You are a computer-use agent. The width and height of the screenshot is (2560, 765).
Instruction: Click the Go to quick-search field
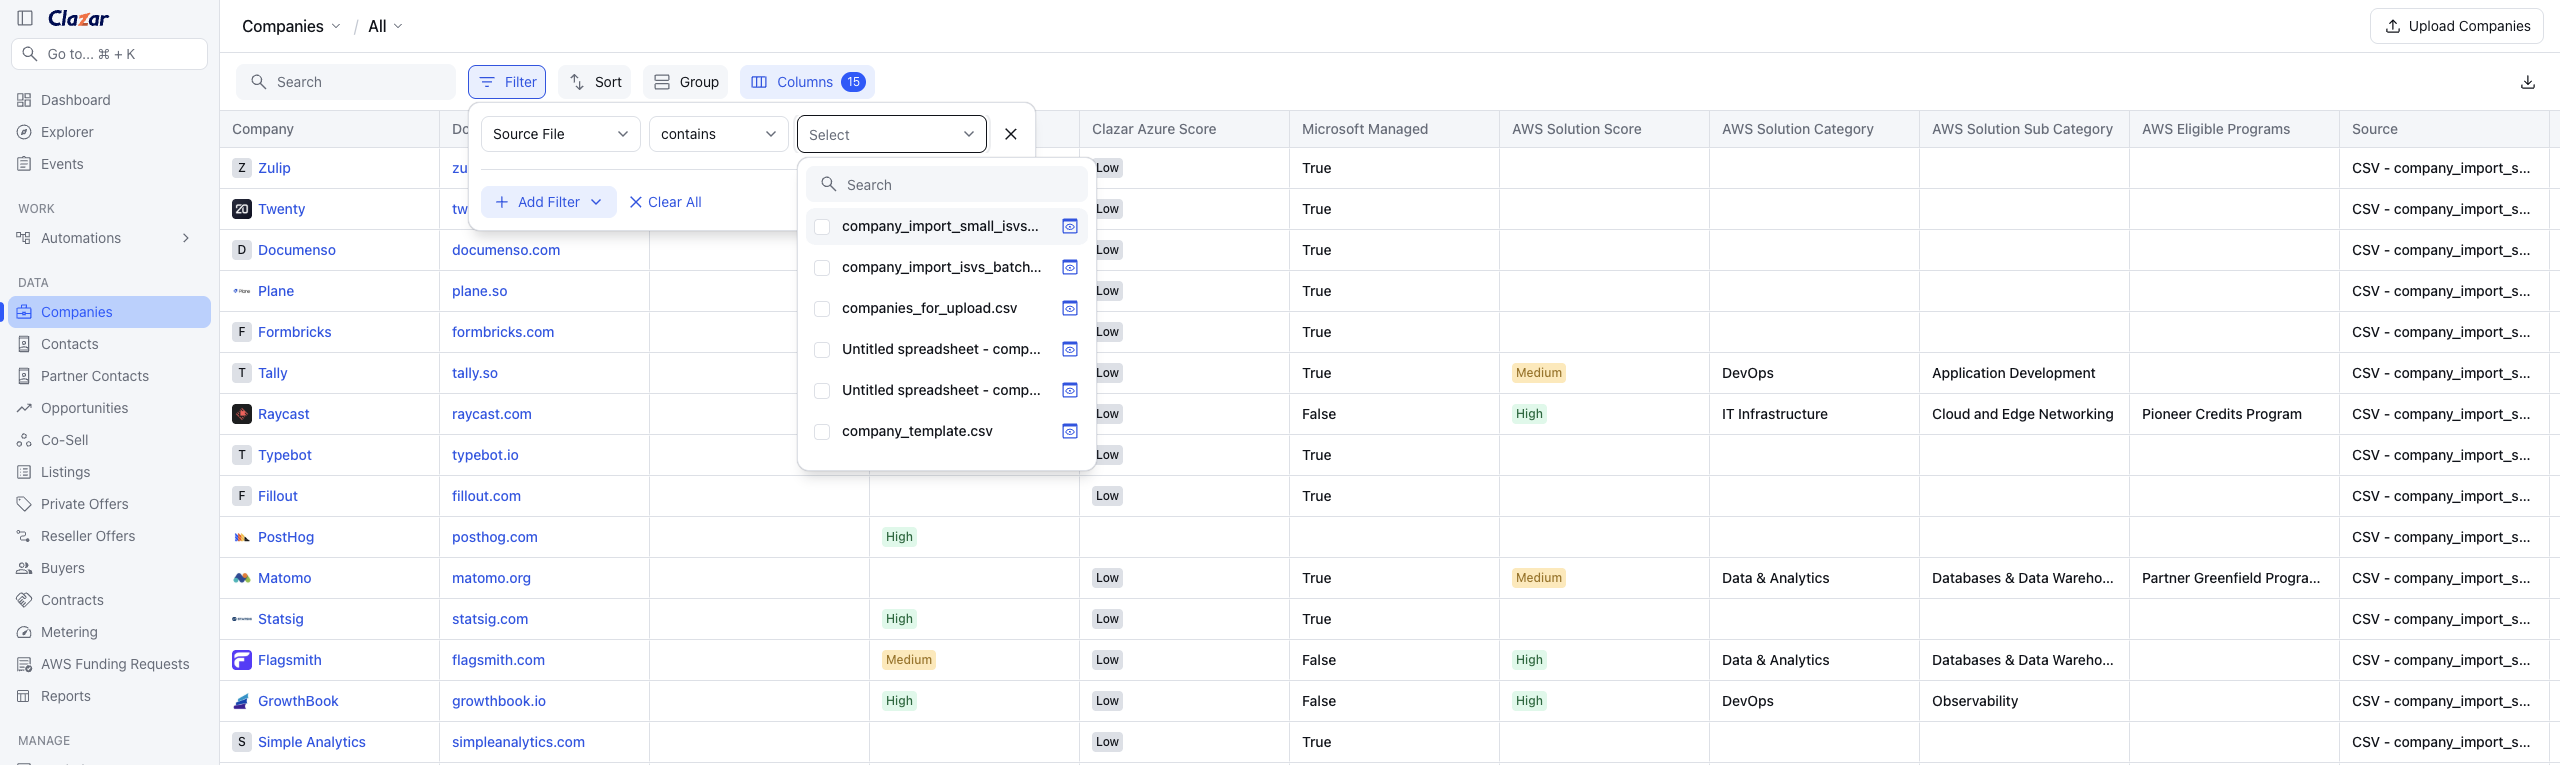(110, 54)
